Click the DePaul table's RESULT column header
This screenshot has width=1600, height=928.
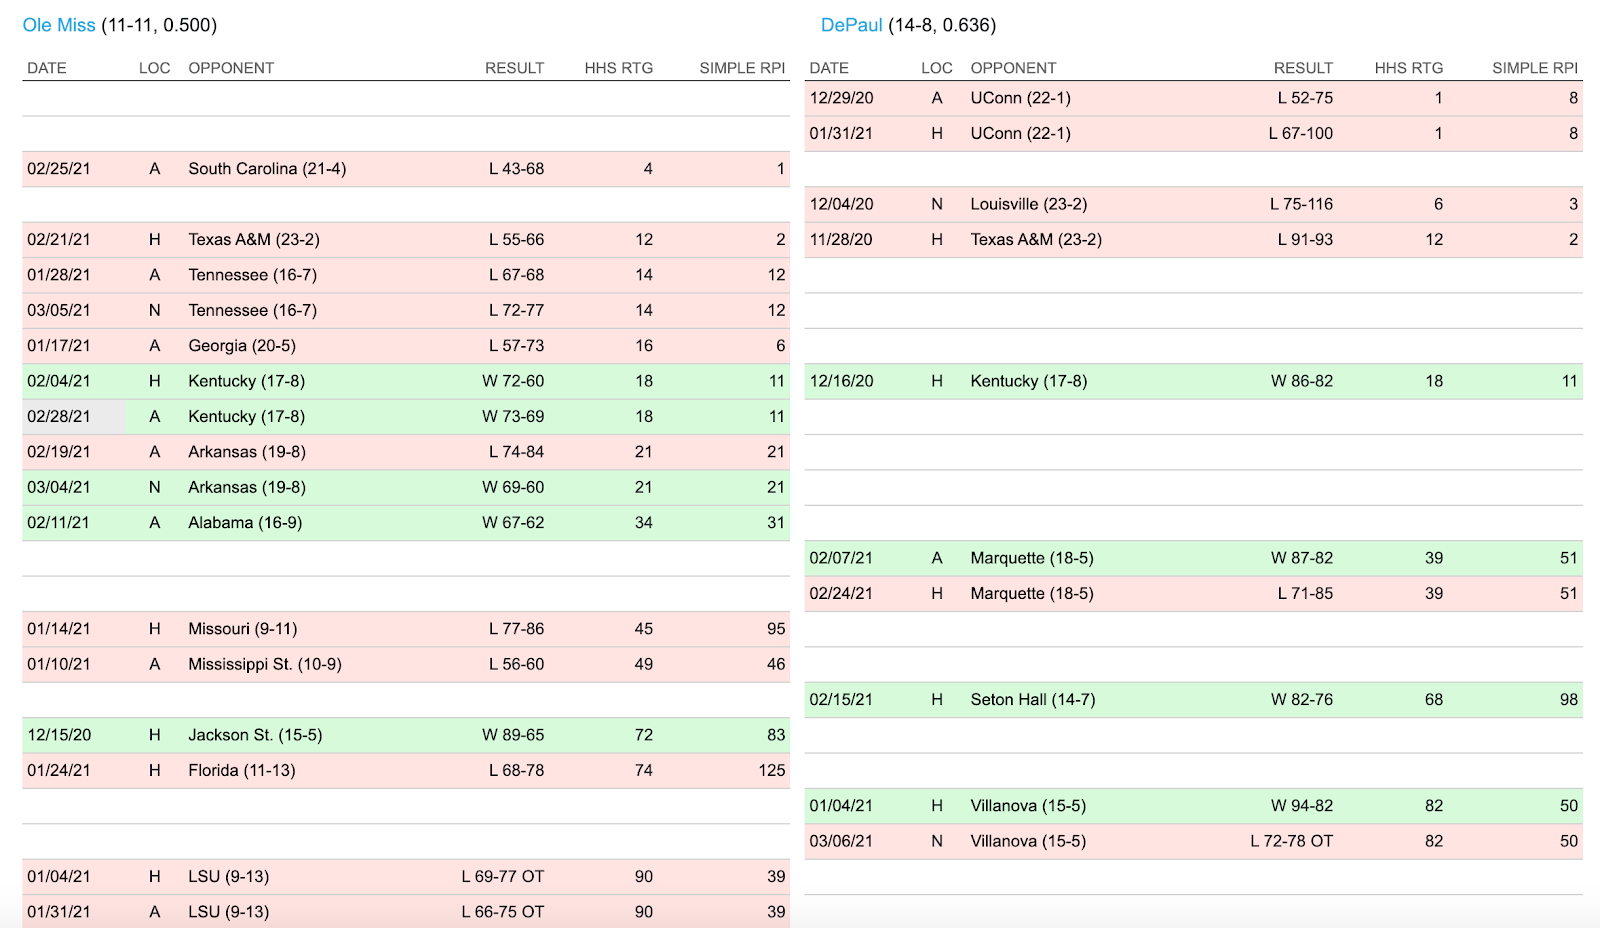click(1303, 68)
